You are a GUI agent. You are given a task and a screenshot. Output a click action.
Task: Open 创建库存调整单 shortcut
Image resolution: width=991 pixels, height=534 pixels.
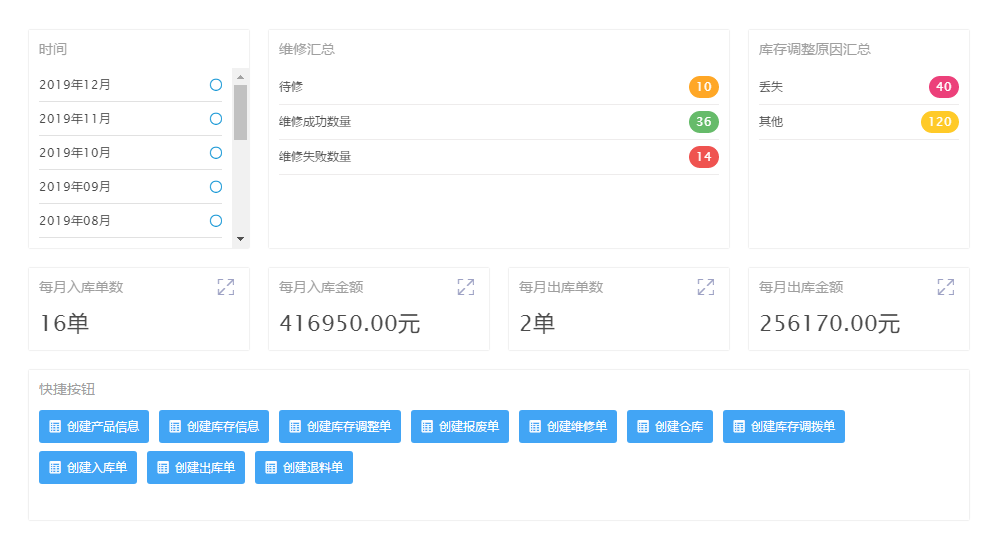tap(340, 427)
